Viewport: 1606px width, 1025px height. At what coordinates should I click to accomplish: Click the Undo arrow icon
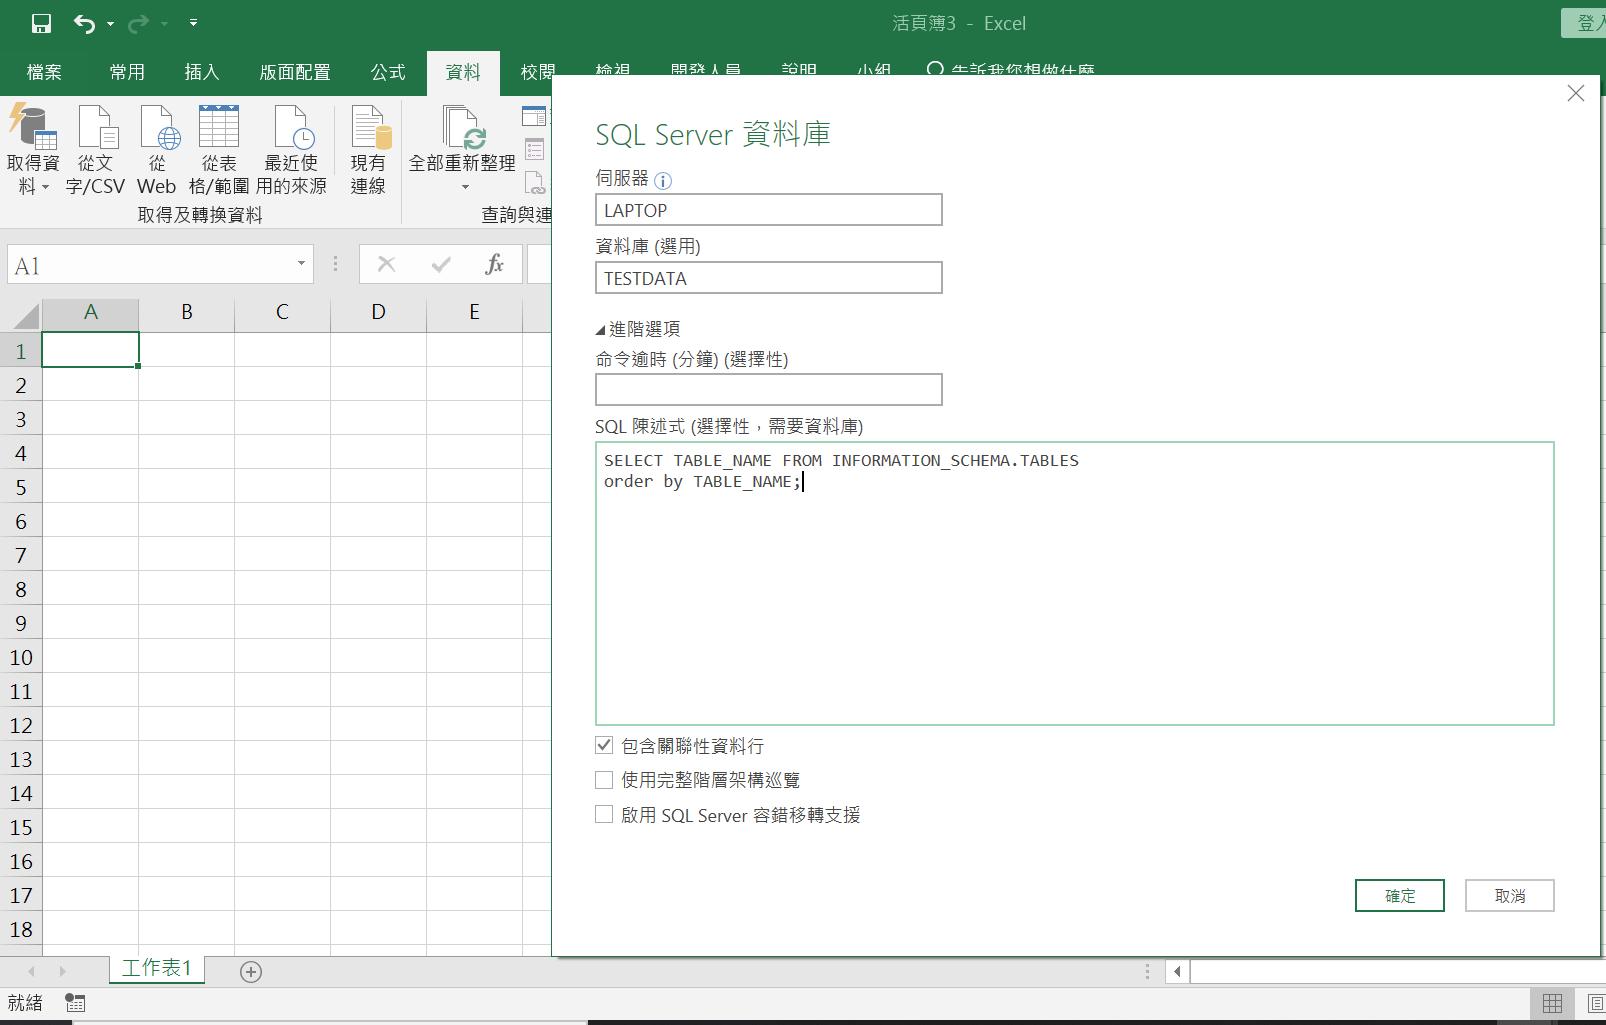[85, 23]
